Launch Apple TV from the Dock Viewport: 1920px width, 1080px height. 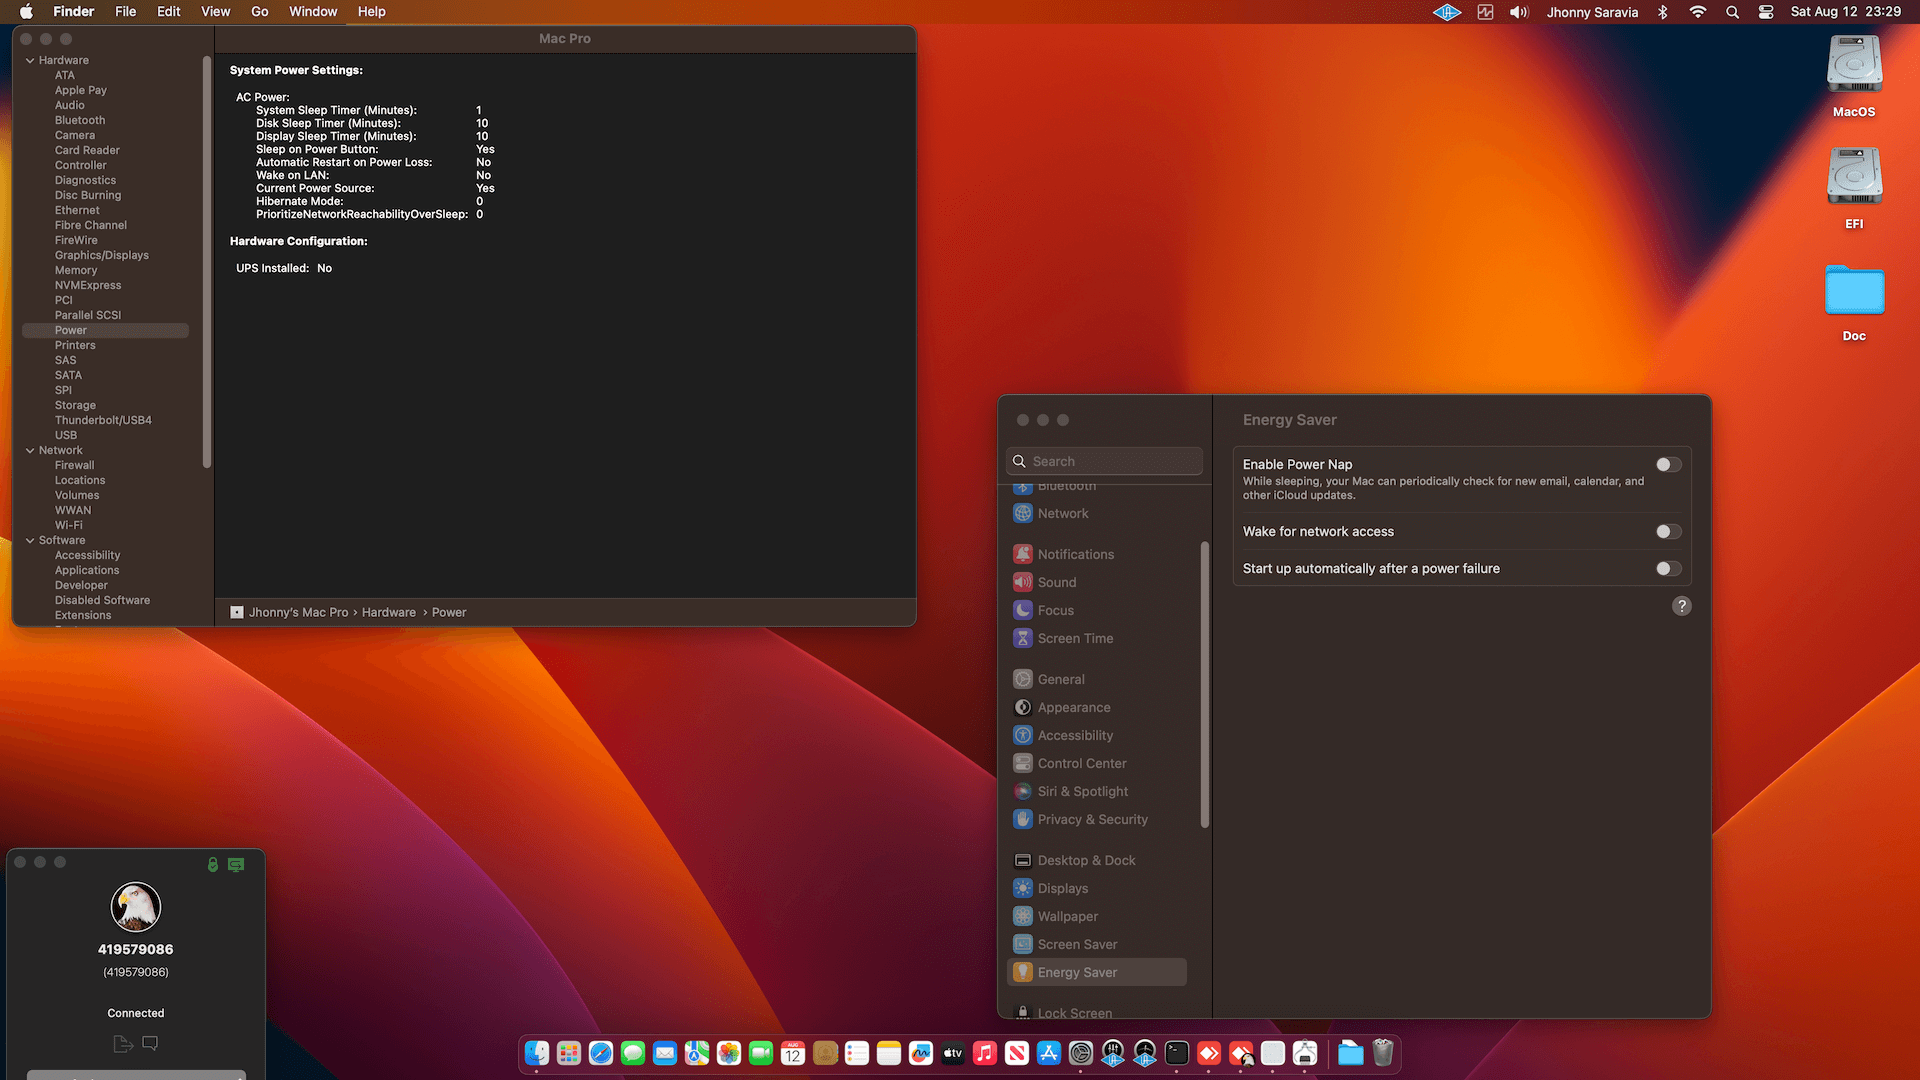pyautogui.click(x=953, y=1053)
